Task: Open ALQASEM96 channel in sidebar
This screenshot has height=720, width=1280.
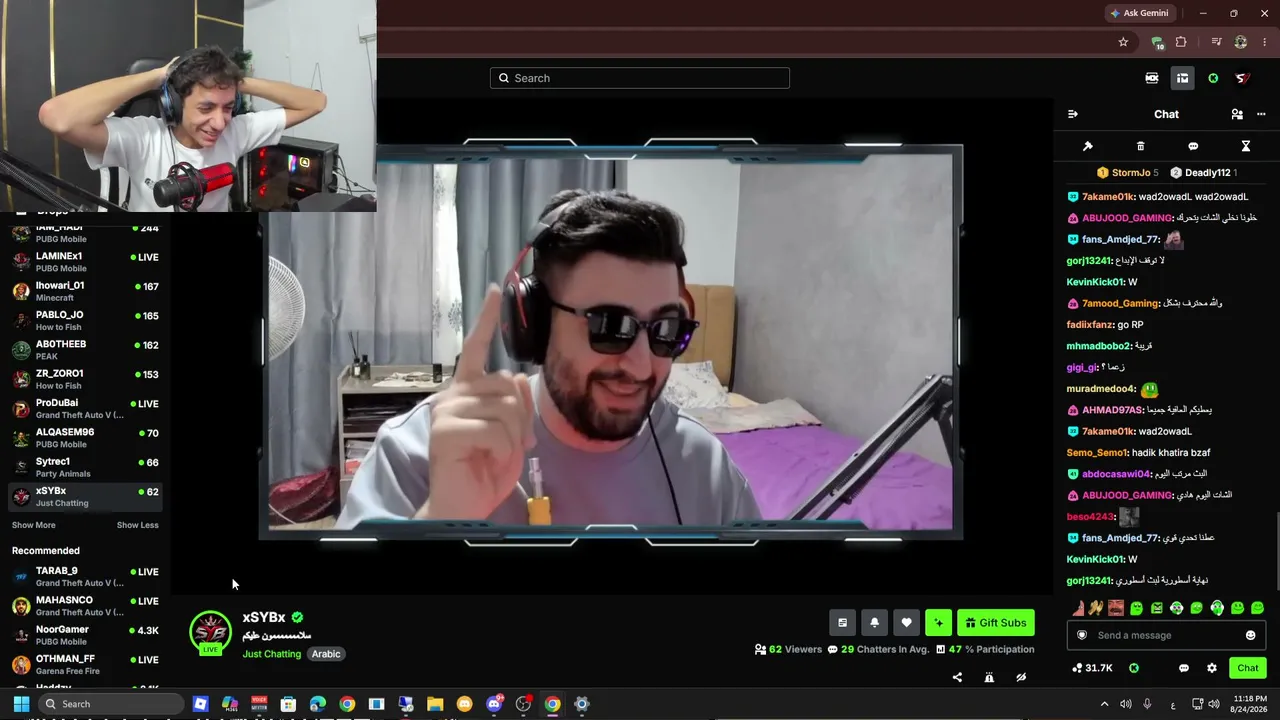Action: tap(85, 437)
